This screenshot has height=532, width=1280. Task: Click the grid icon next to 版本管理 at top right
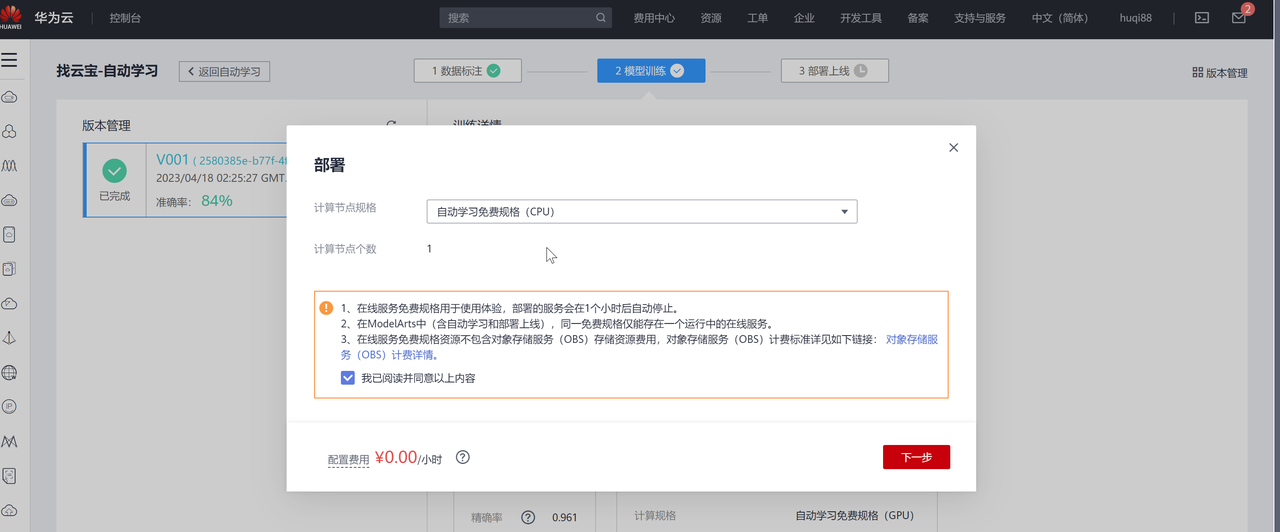[x=1198, y=72]
